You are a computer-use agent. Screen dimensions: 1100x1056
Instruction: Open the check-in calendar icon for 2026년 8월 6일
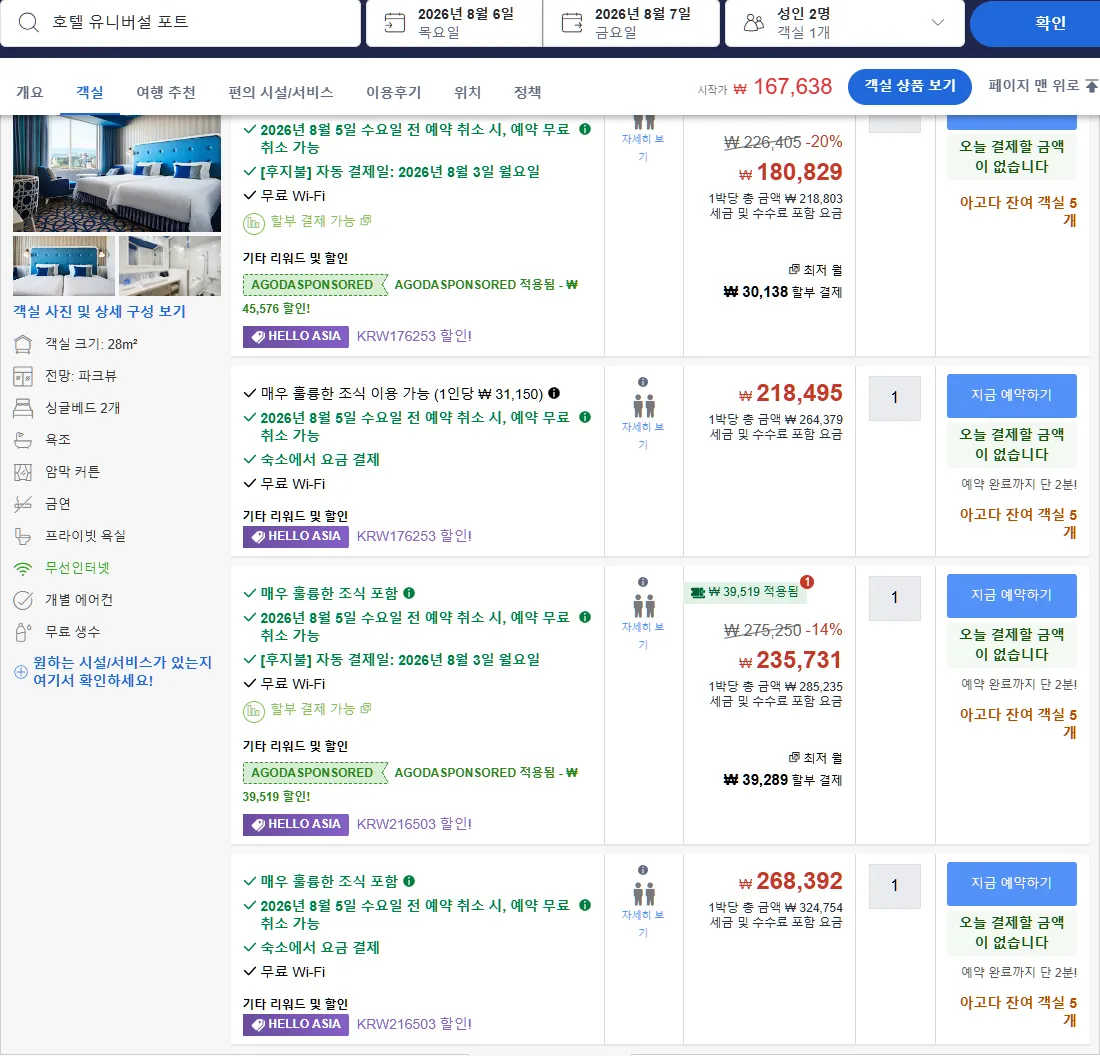394,22
